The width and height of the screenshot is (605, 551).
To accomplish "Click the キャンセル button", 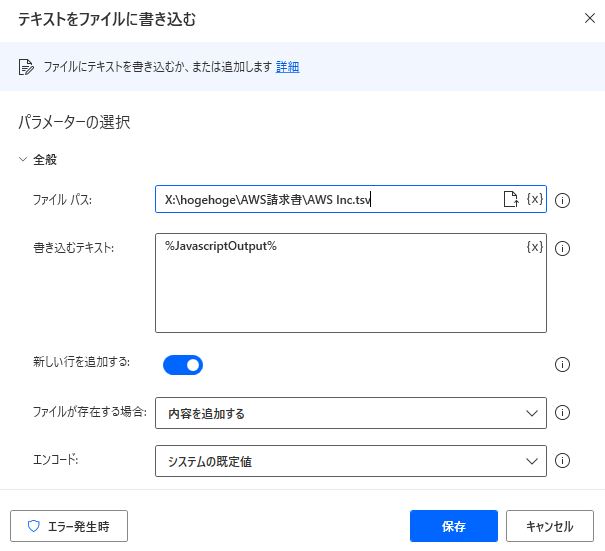I will tap(550, 526).
